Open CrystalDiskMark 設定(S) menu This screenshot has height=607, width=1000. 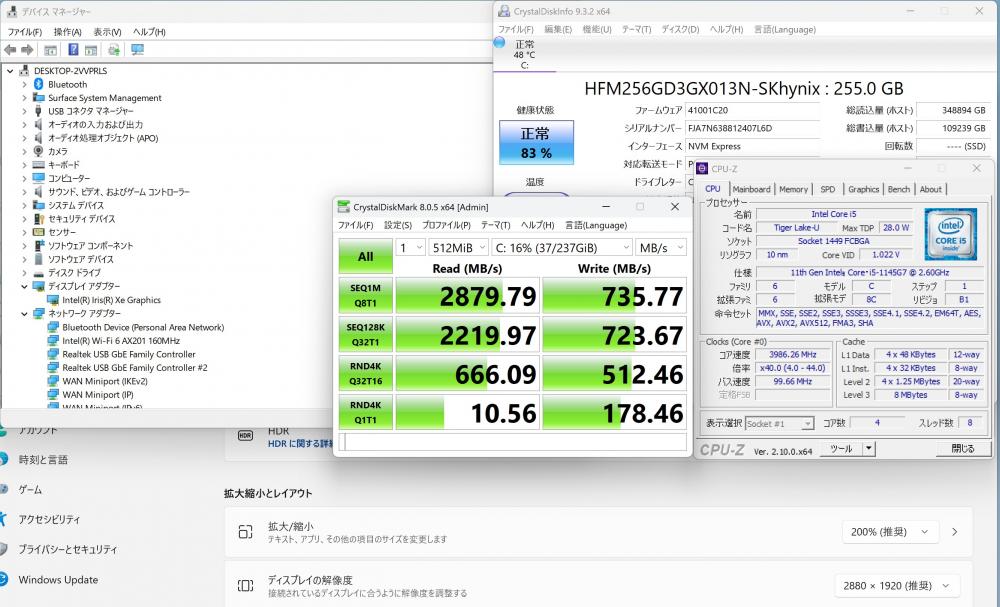click(x=397, y=225)
